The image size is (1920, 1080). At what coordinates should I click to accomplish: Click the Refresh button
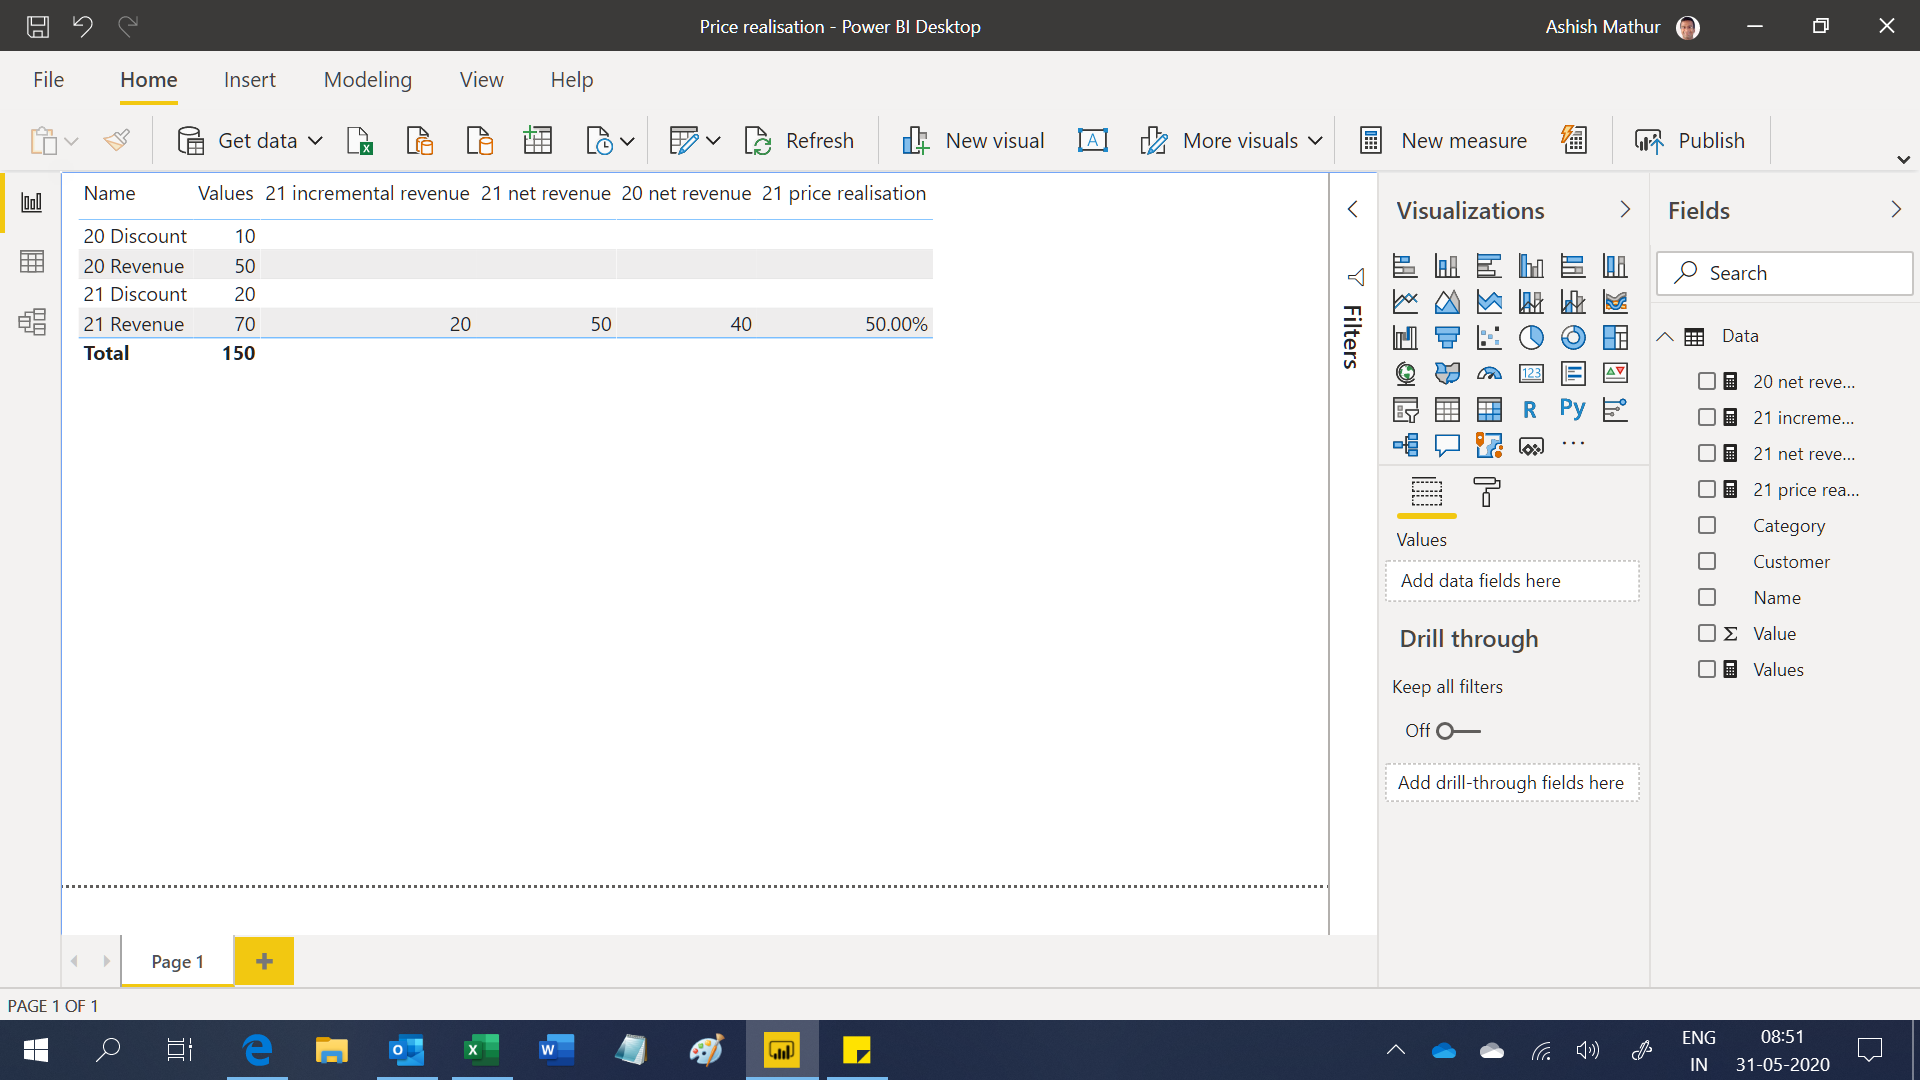coord(799,141)
